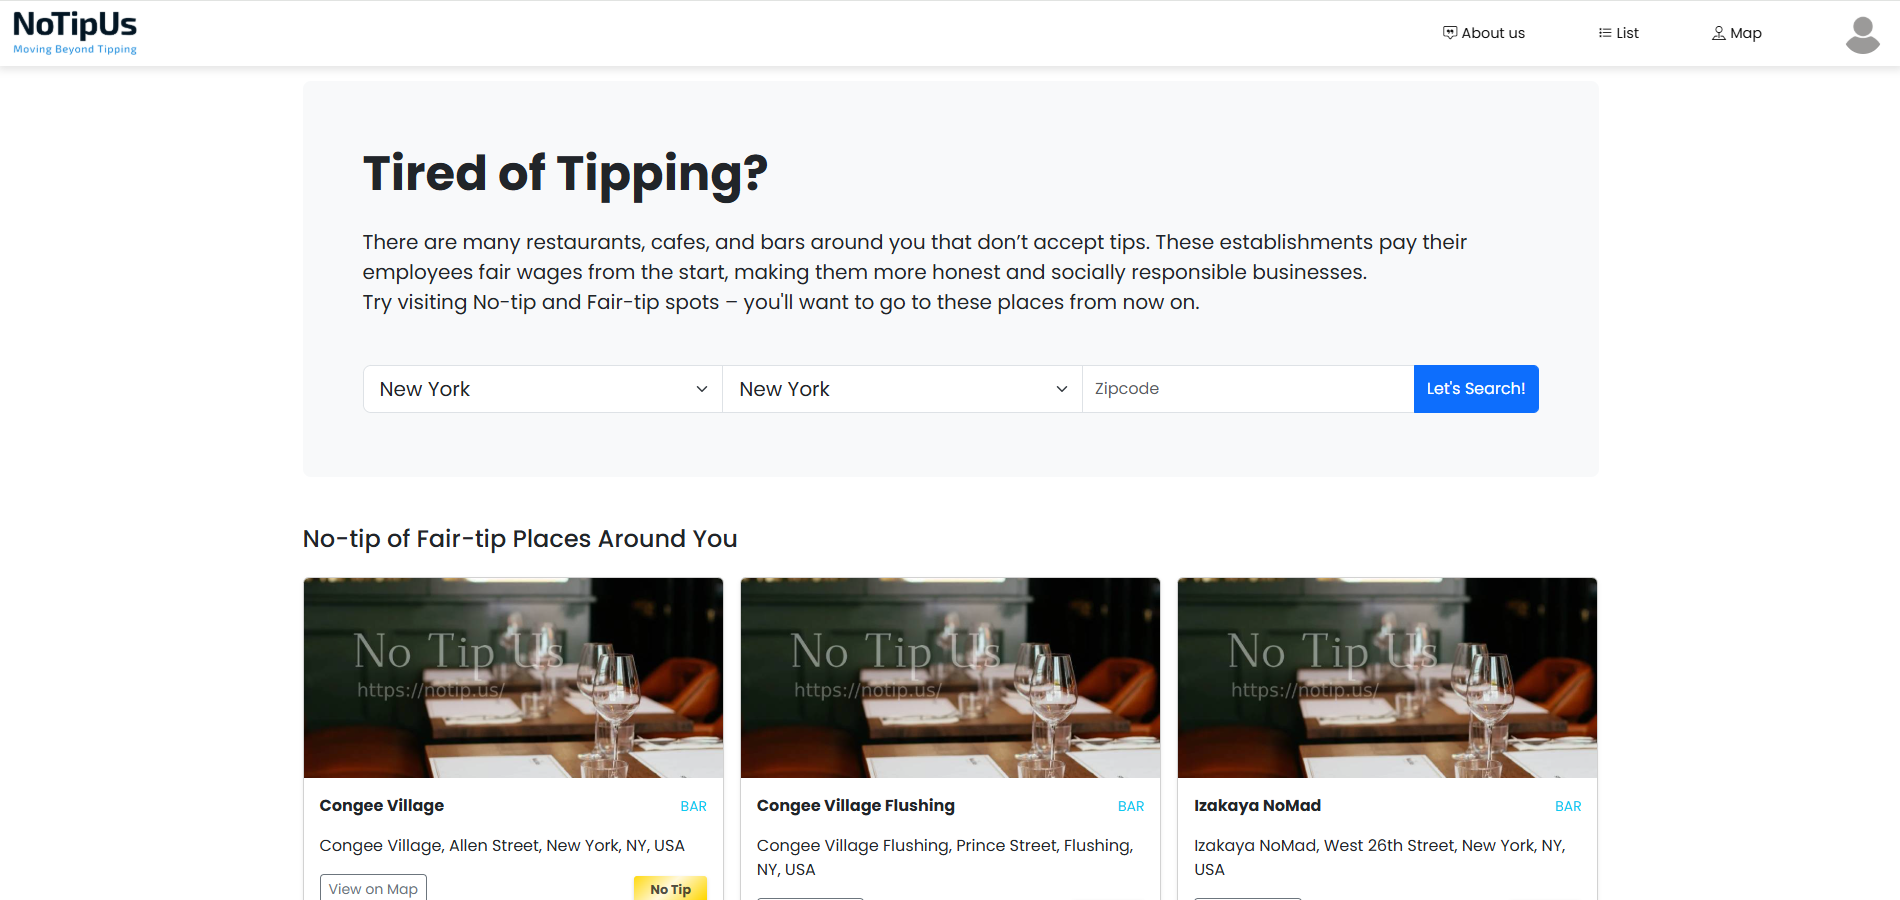Expand the state dropdown showing New York
Image resolution: width=1900 pixels, height=900 pixels.
pyautogui.click(x=543, y=389)
